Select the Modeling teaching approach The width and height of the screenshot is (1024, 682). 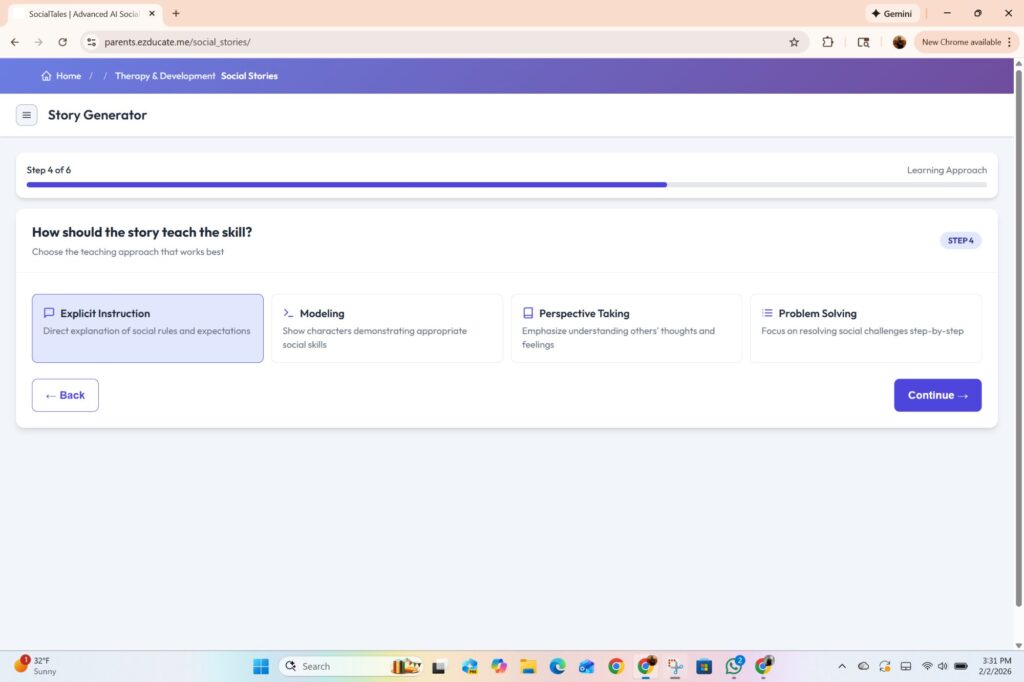[x=387, y=327]
